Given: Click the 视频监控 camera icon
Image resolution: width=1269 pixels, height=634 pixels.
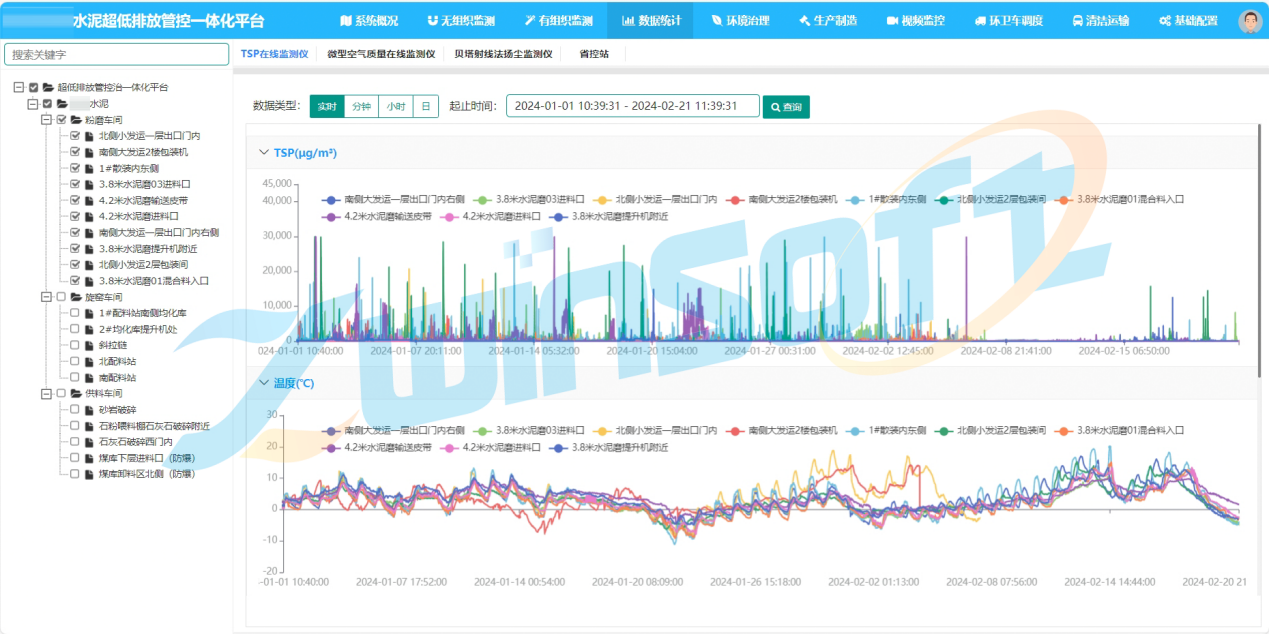Looking at the screenshot, I should tap(892, 20).
